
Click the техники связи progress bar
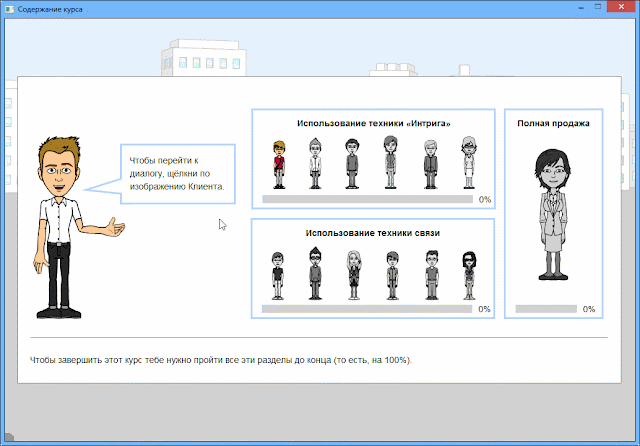[367, 309]
